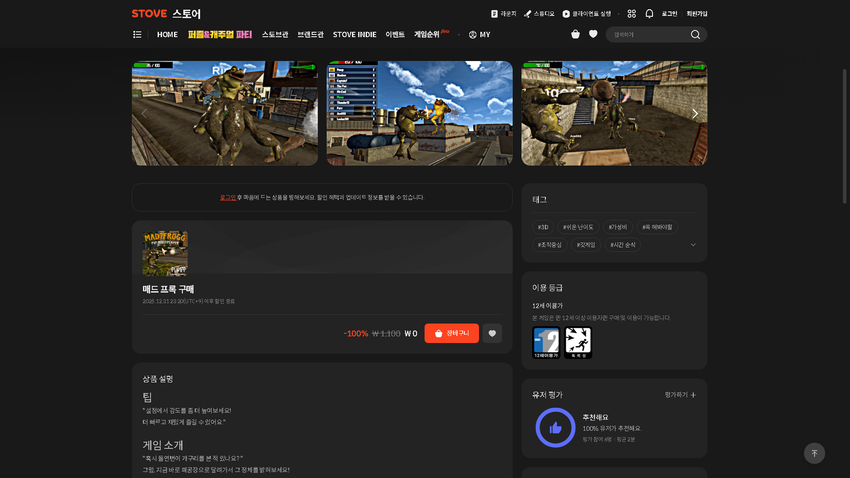Open the notifications bell icon

[x=649, y=14]
